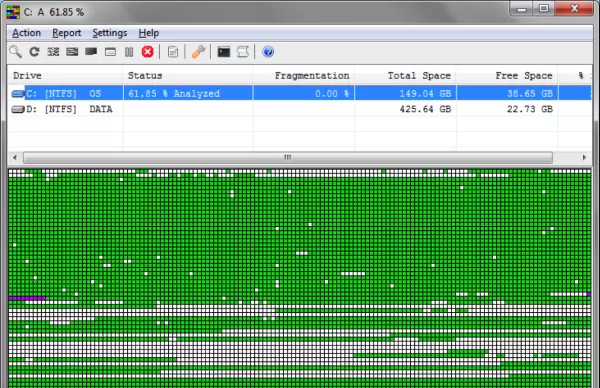The width and height of the screenshot is (600, 388).
Task: Run Full optimization dark disk icon
Action: pyautogui.click(x=91, y=52)
